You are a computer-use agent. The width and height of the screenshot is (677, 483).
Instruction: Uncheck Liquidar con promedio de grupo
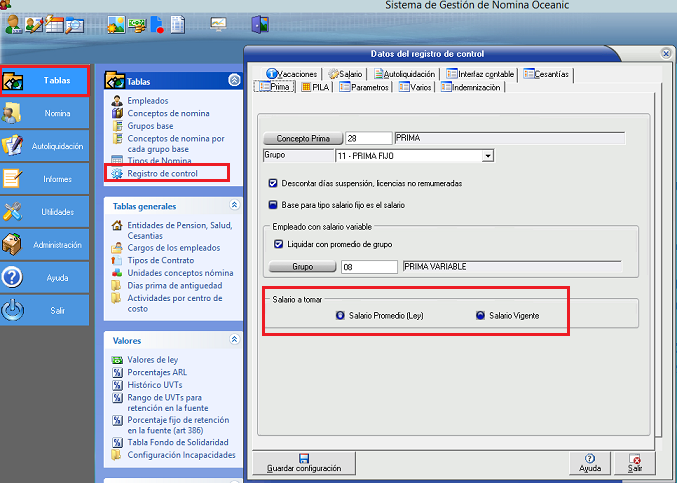[279, 244]
